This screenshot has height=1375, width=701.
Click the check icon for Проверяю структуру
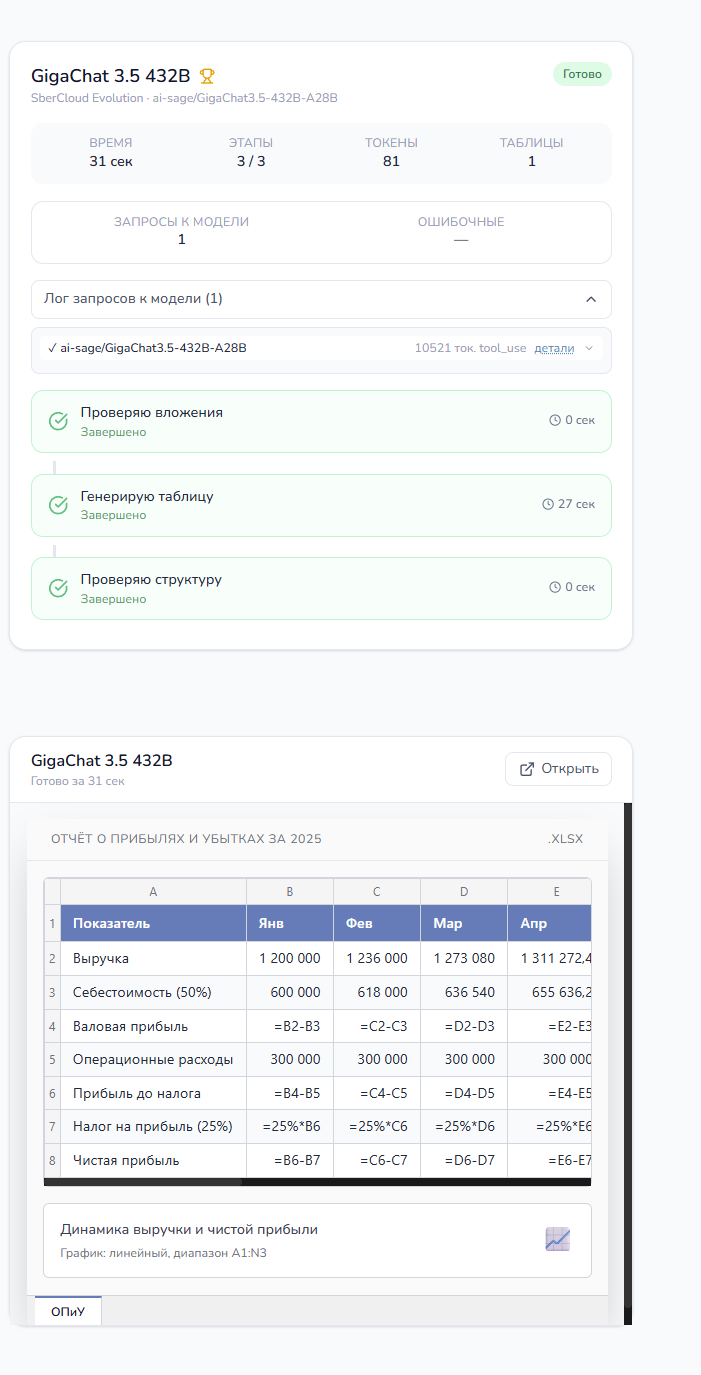click(58, 588)
